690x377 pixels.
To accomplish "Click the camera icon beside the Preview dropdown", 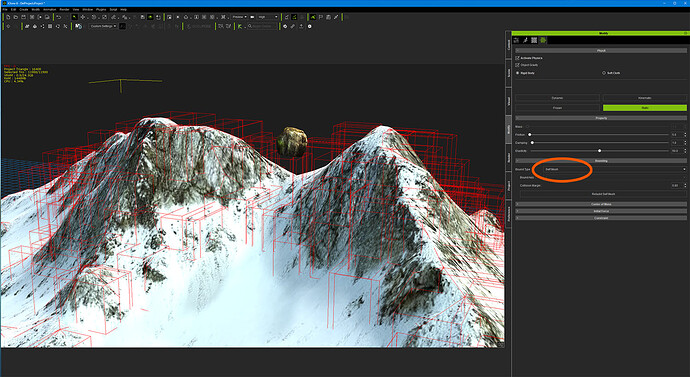I will [253, 17].
